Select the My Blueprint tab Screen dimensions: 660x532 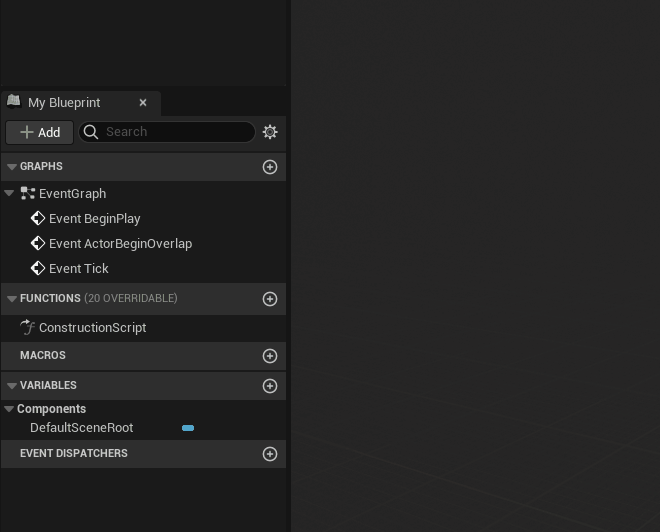[64, 103]
